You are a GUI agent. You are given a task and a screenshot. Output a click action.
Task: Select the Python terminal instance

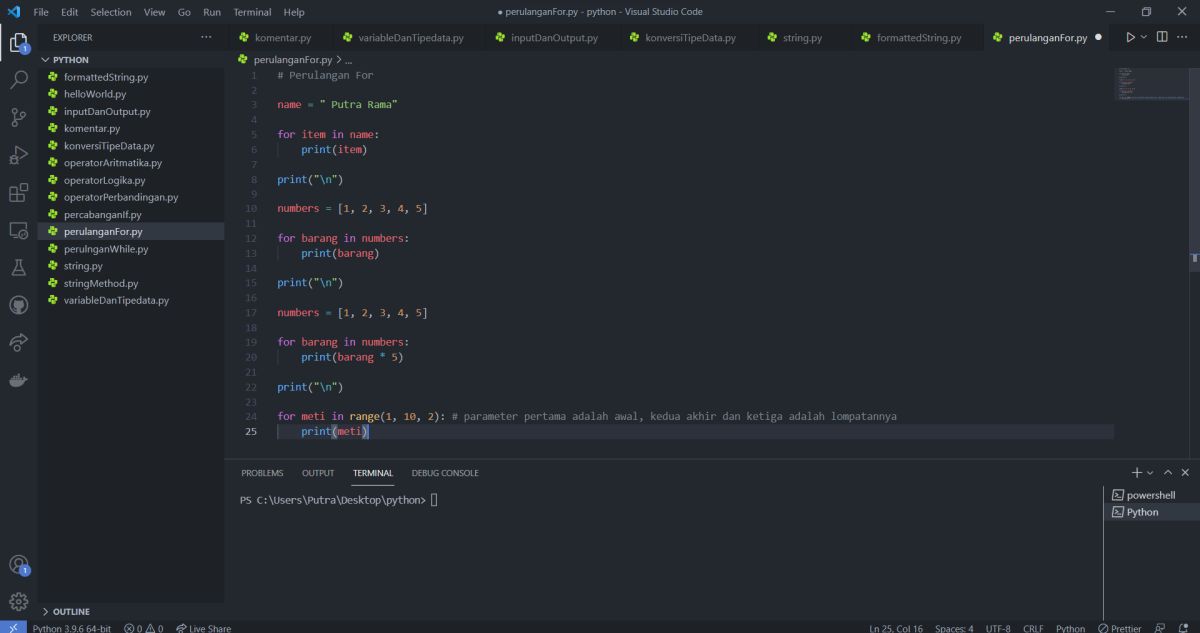click(1152, 512)
